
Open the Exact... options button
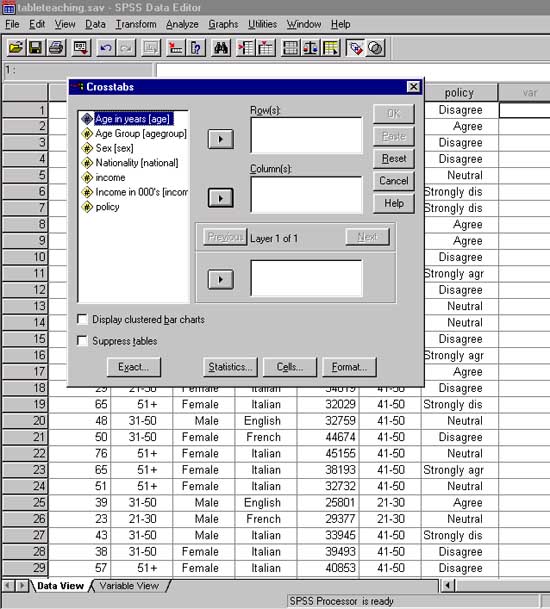click(x=134, y=367)
